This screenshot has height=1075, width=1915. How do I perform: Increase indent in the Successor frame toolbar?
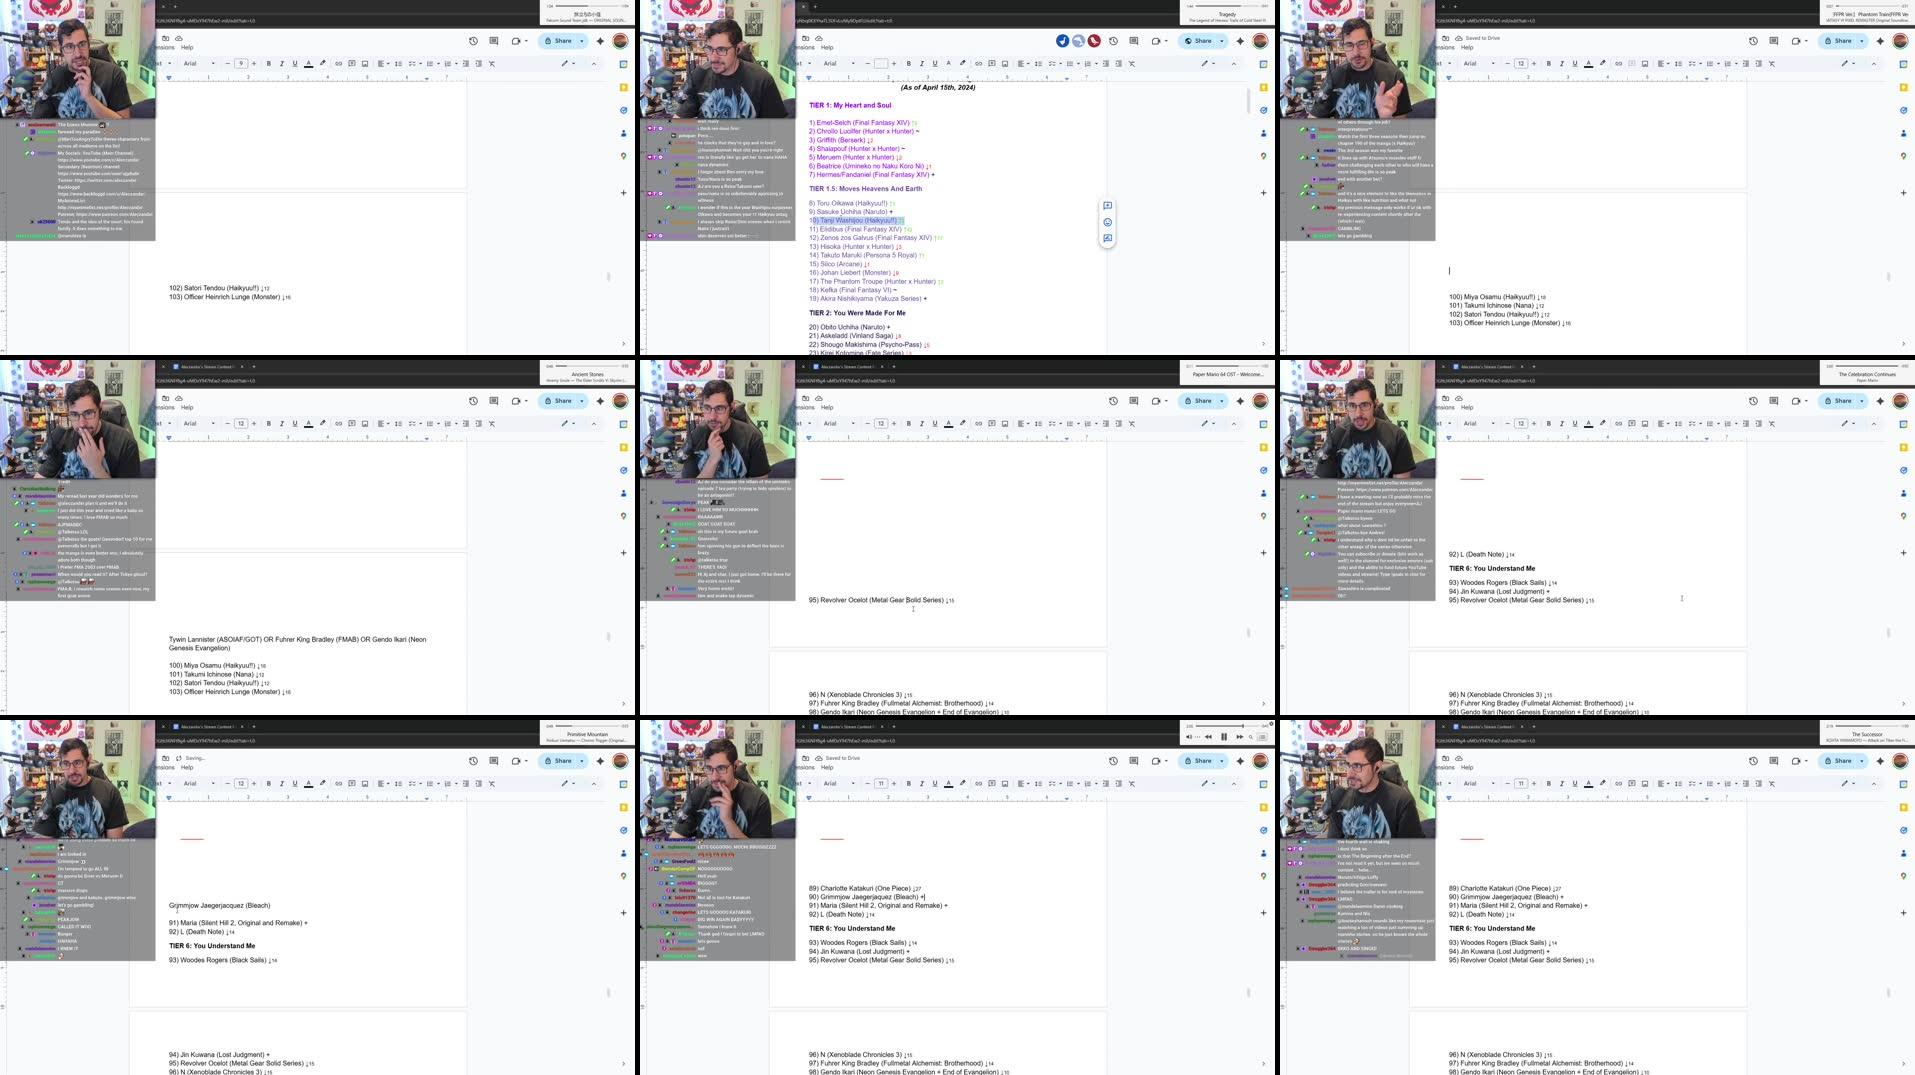click(1758, 784)
